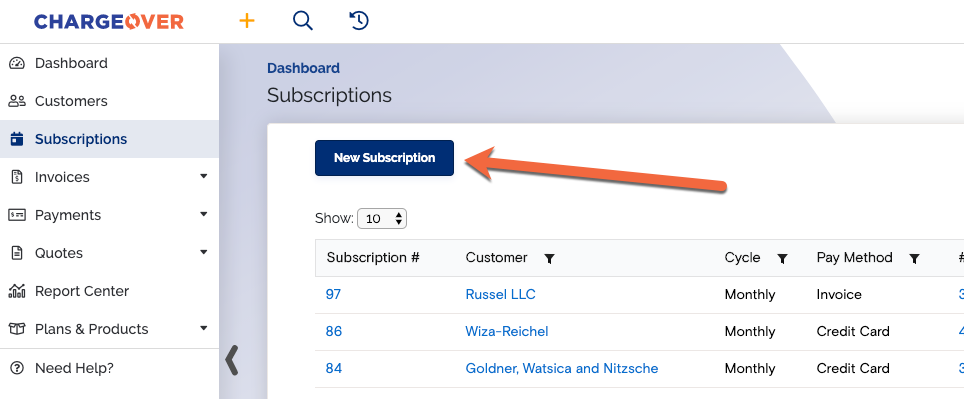
Task: Open Report Center menu item
Action: pos(82,291)
